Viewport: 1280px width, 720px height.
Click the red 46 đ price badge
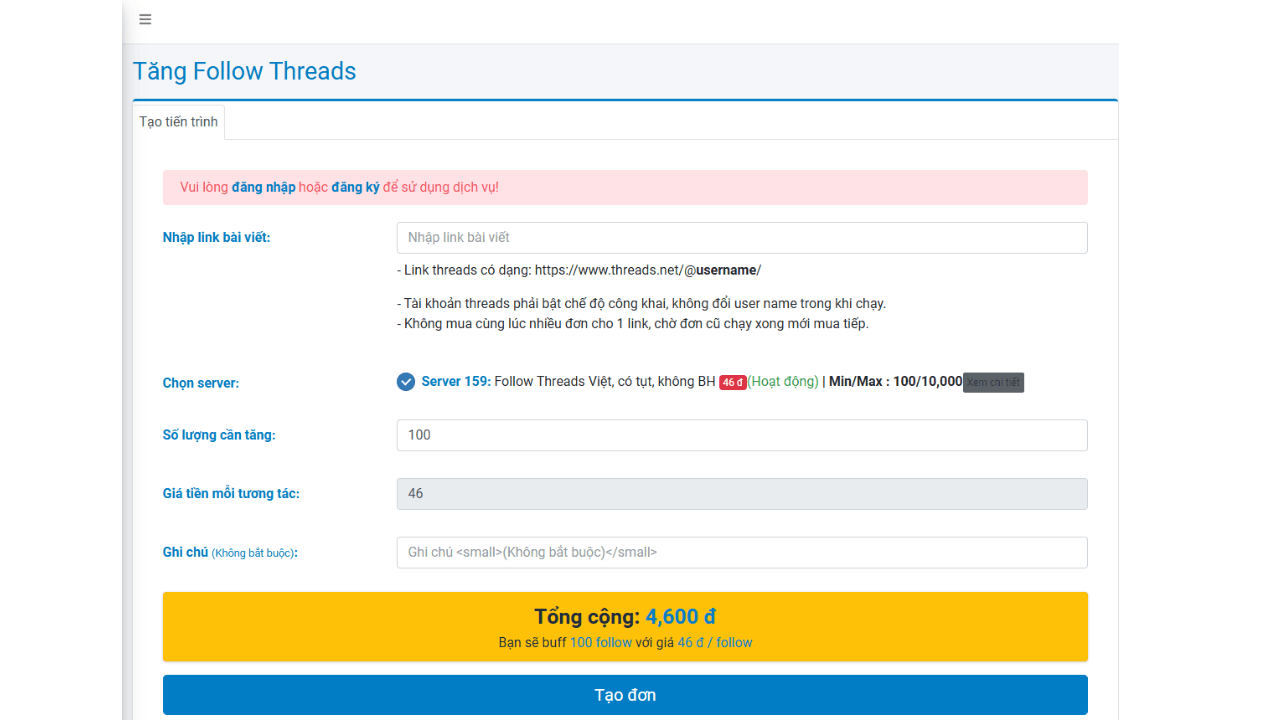tap(732, 382)
